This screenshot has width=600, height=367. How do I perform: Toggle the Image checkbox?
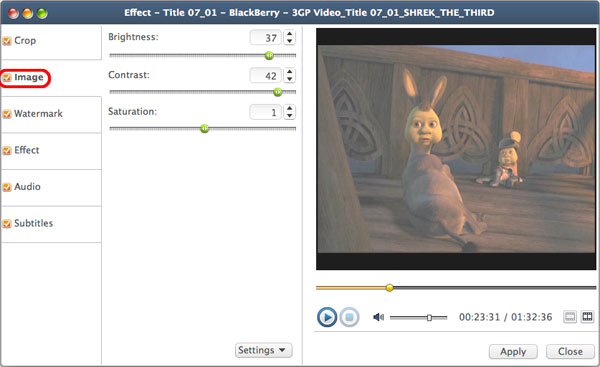tap(7, 78)
